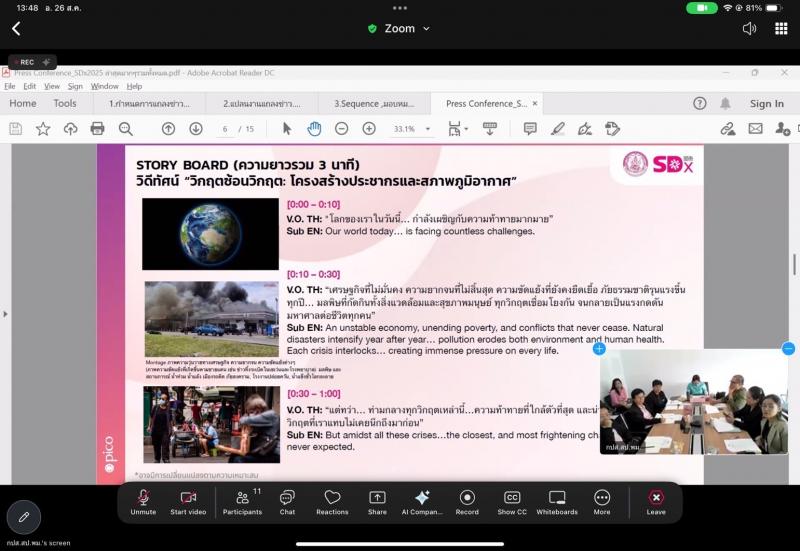Open the Participants list
Viewport: 800px width, 551px height.
pyautogui.click(x=242, y=502)
